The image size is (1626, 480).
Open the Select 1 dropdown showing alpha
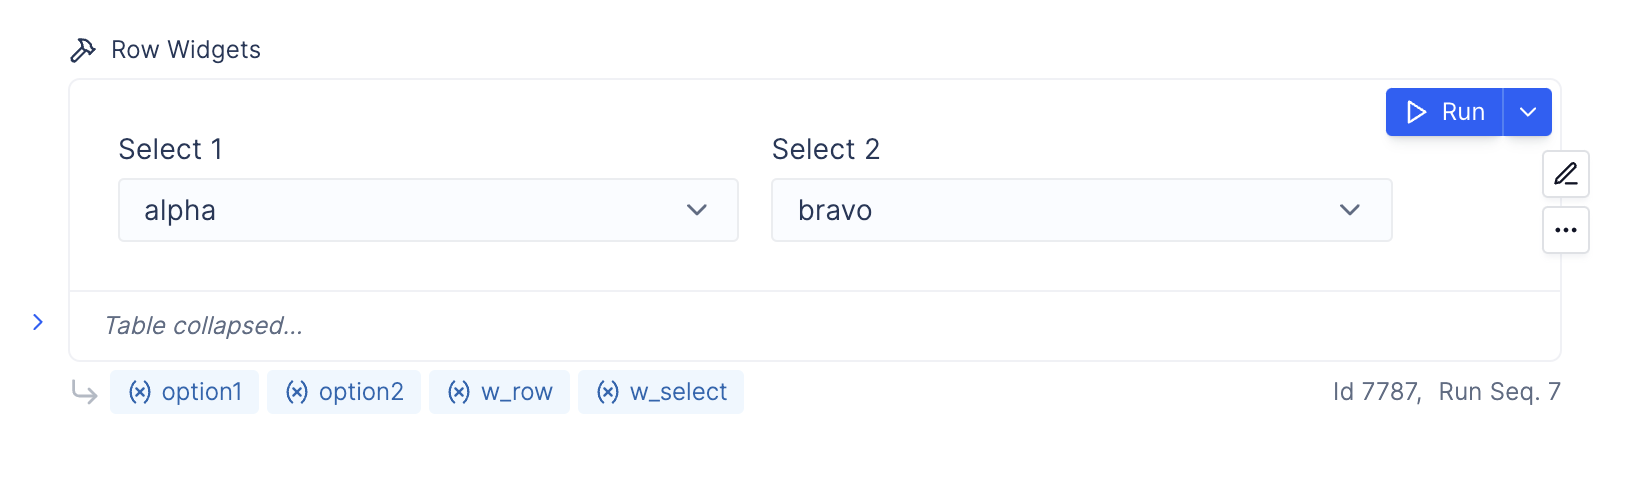coord(428,210)
